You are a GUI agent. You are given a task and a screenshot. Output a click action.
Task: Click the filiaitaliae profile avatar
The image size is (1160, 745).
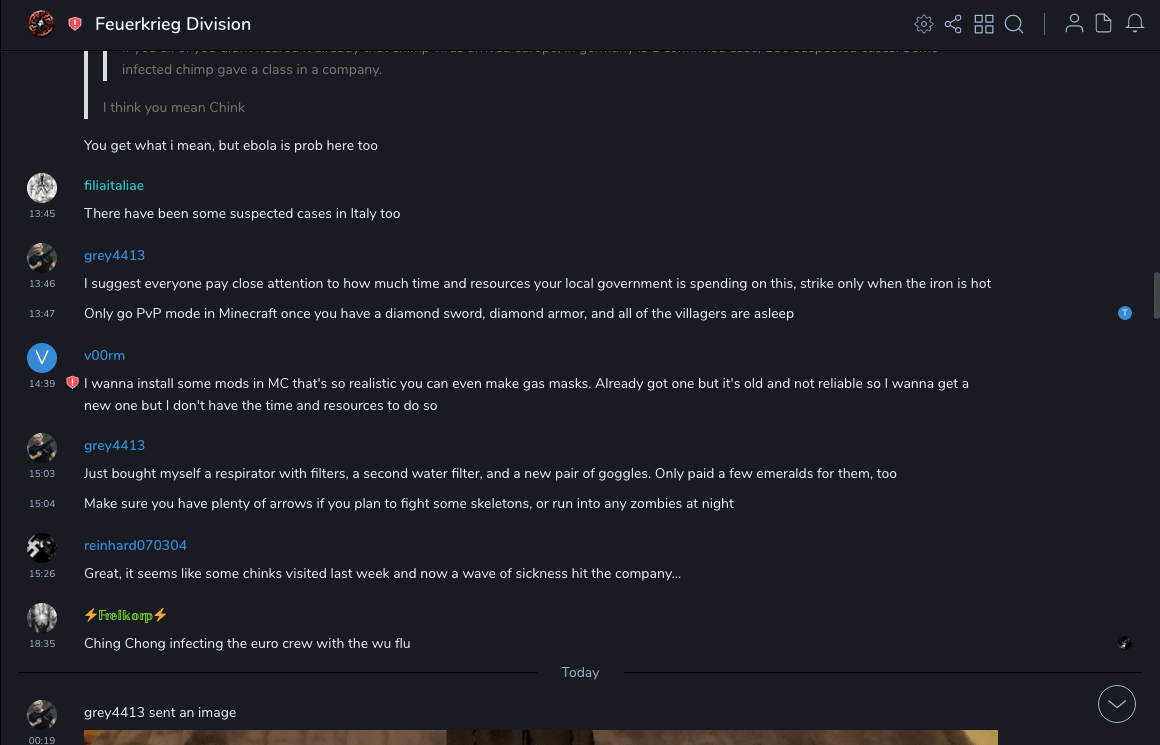tap(42, 188)
